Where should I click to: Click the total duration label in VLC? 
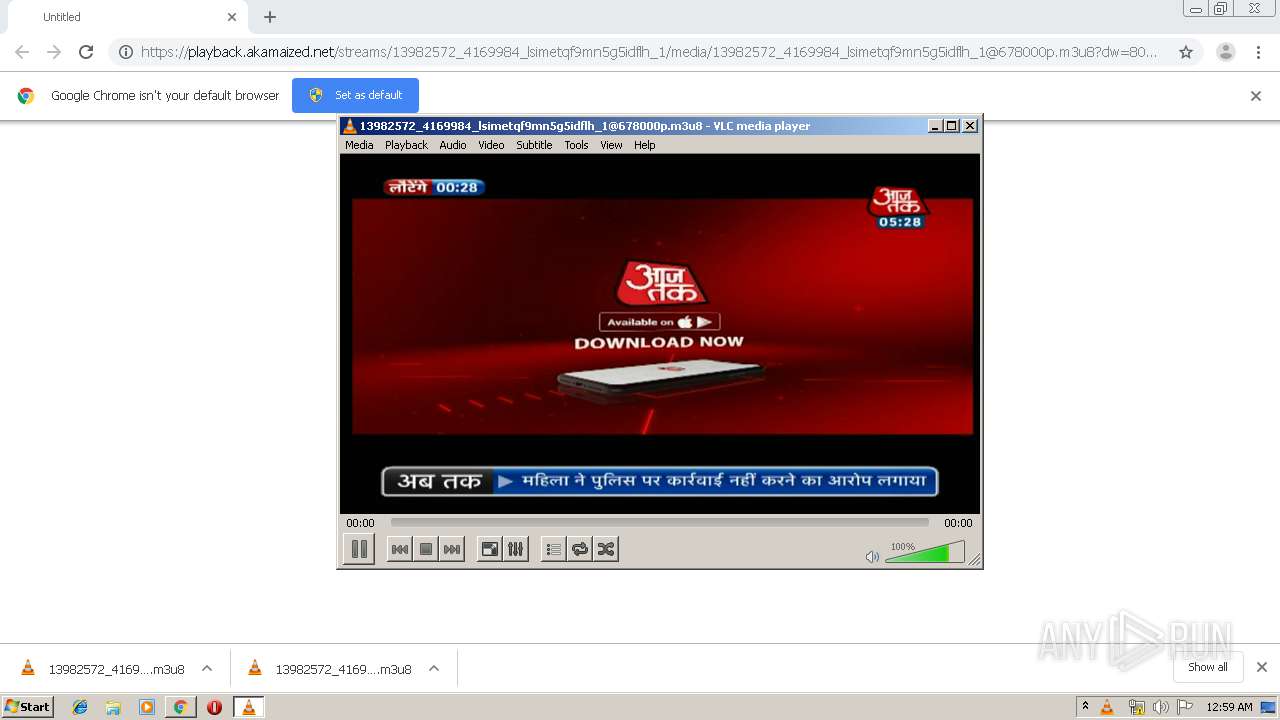(958, 523)
